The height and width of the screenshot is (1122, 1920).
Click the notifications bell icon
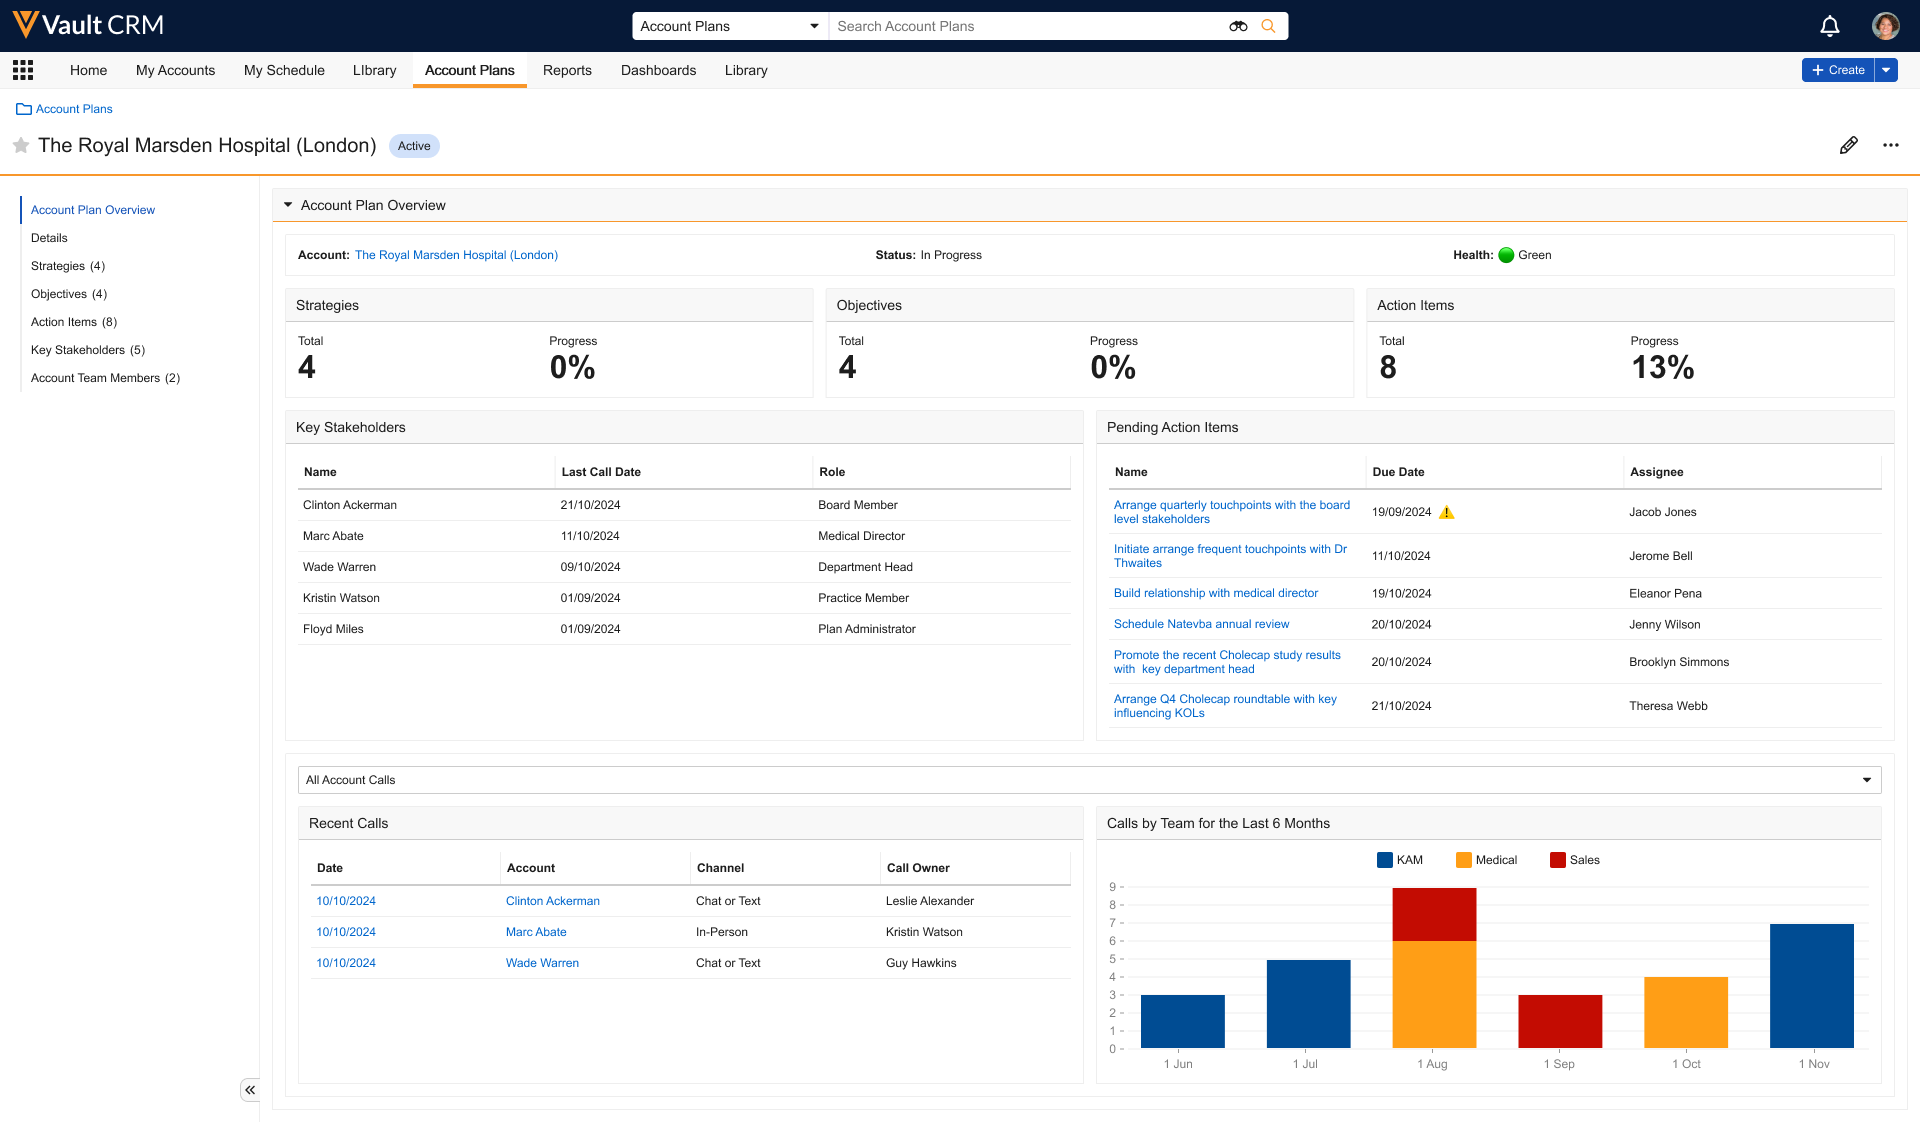(1829, 26)
